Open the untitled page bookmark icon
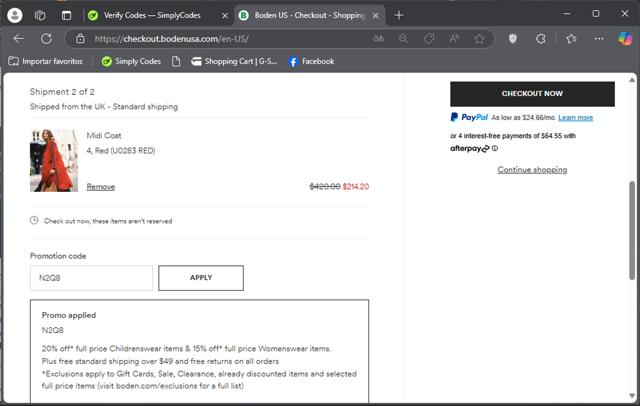The width and height of the screenshot is (640, 406). point(176,61)
